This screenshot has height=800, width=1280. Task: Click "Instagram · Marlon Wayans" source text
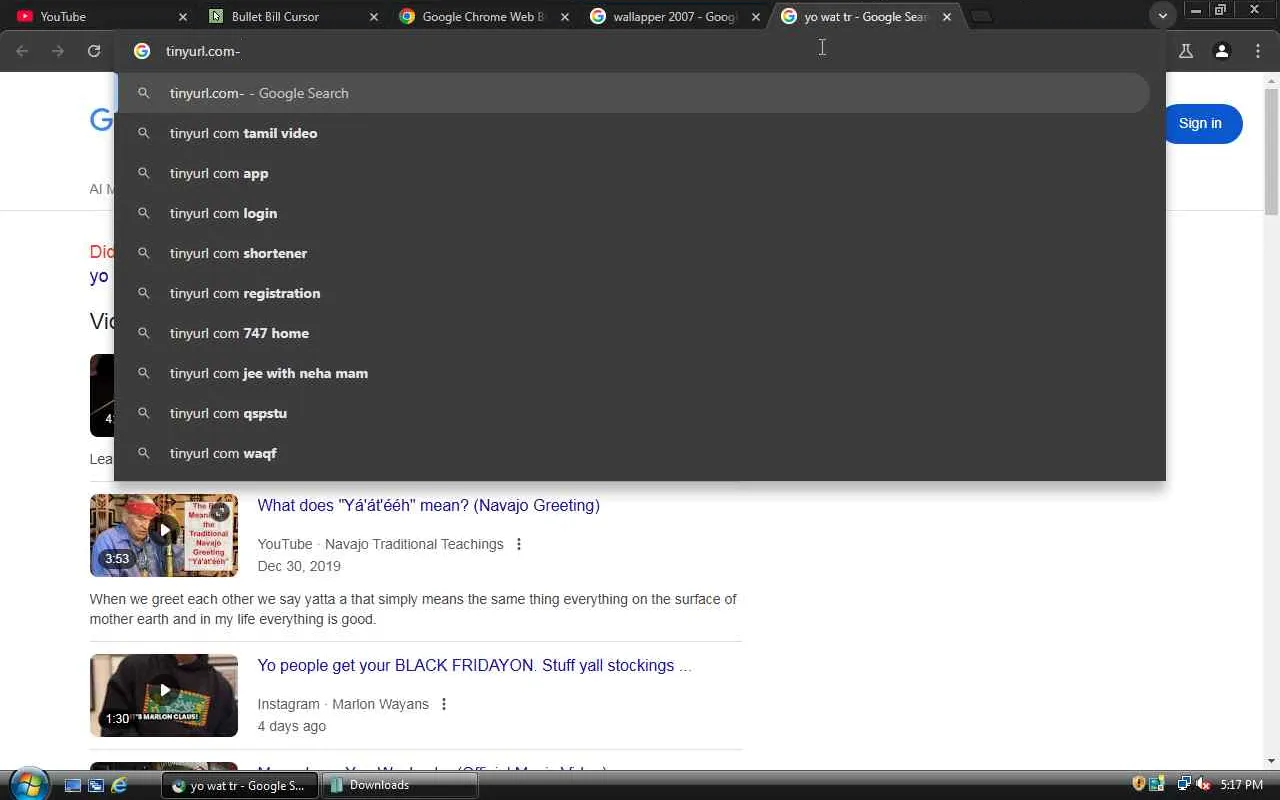[x=343, y=704]
